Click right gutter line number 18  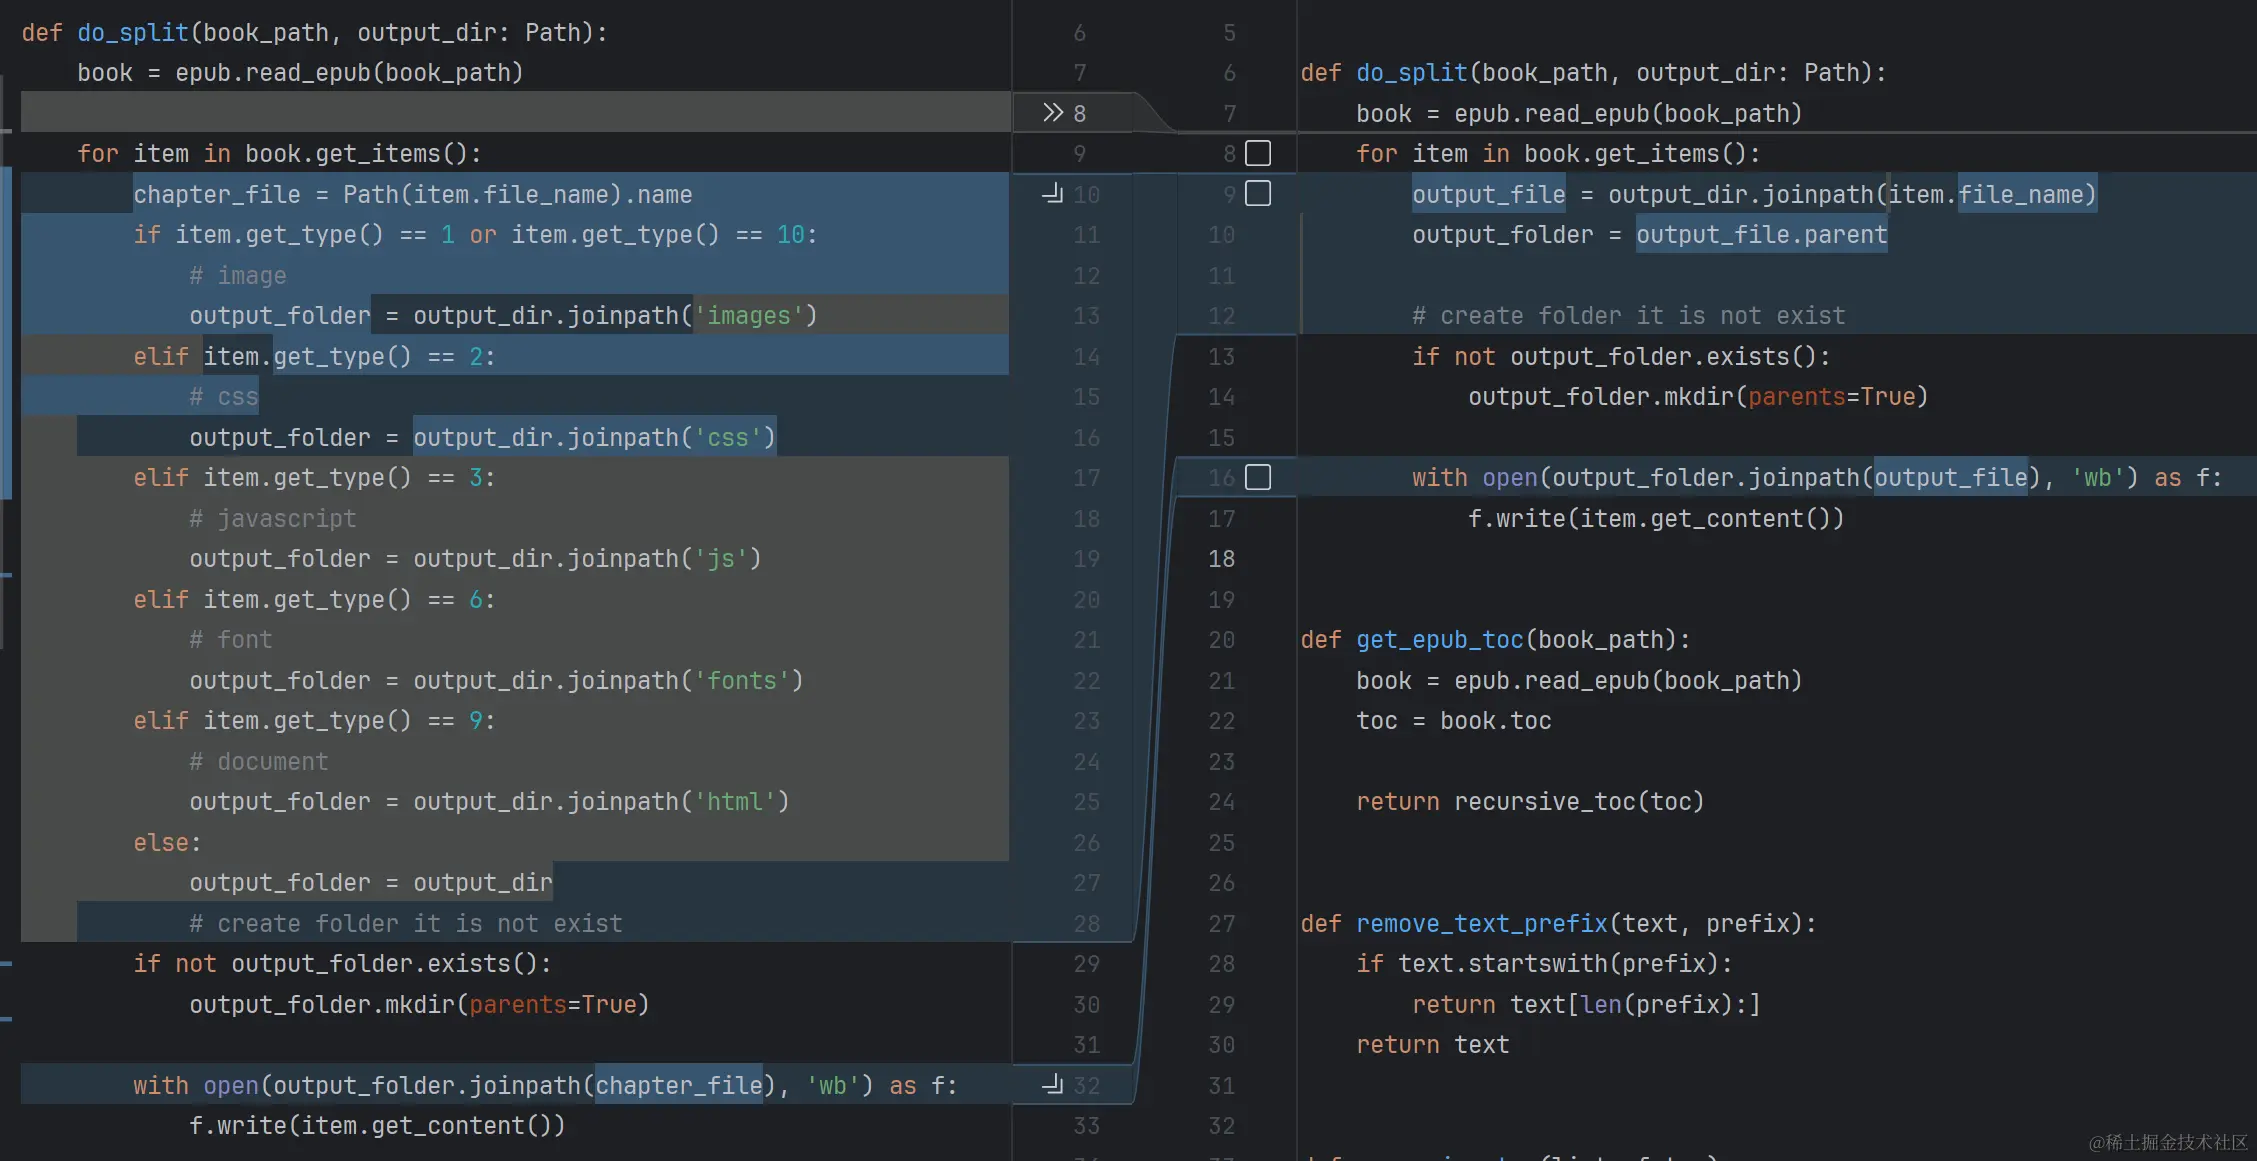(x=1221, y=559)
